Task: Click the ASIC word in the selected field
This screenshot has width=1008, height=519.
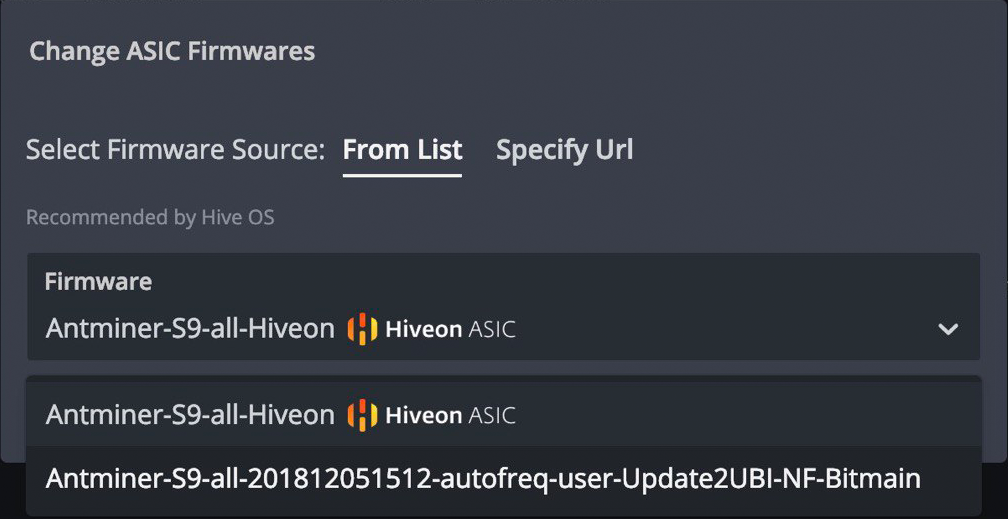Action: coord(491,329)
